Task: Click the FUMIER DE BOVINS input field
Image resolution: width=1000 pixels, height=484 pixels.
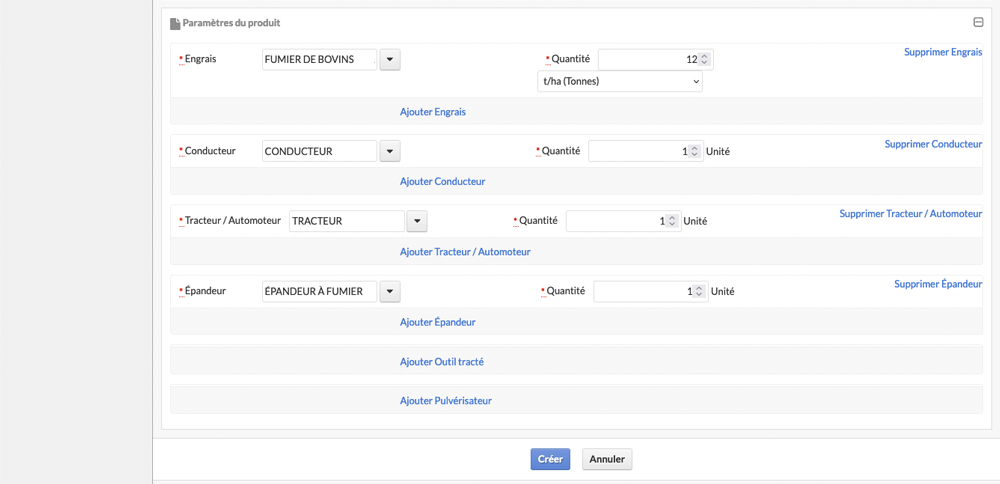Action: point(320,60)
